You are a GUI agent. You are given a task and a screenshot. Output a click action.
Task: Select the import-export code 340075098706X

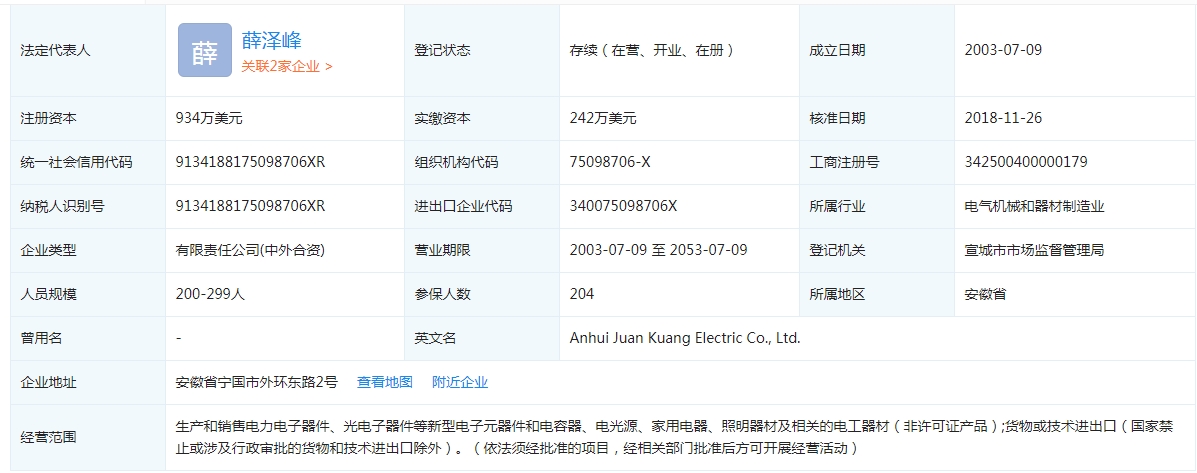tap(623, 206)
